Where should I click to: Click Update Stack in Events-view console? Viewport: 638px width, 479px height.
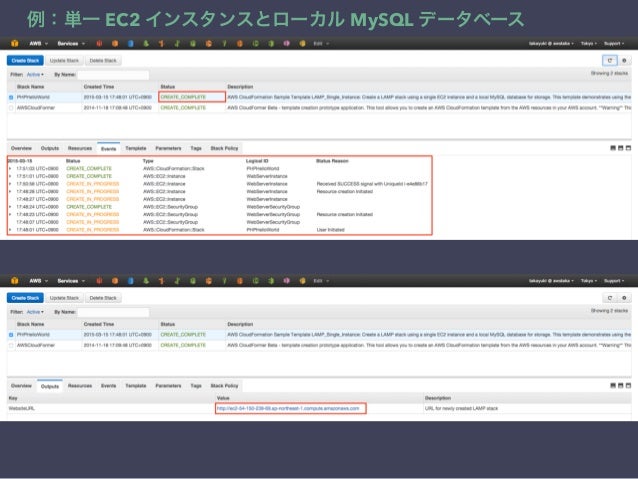[64, 61]
